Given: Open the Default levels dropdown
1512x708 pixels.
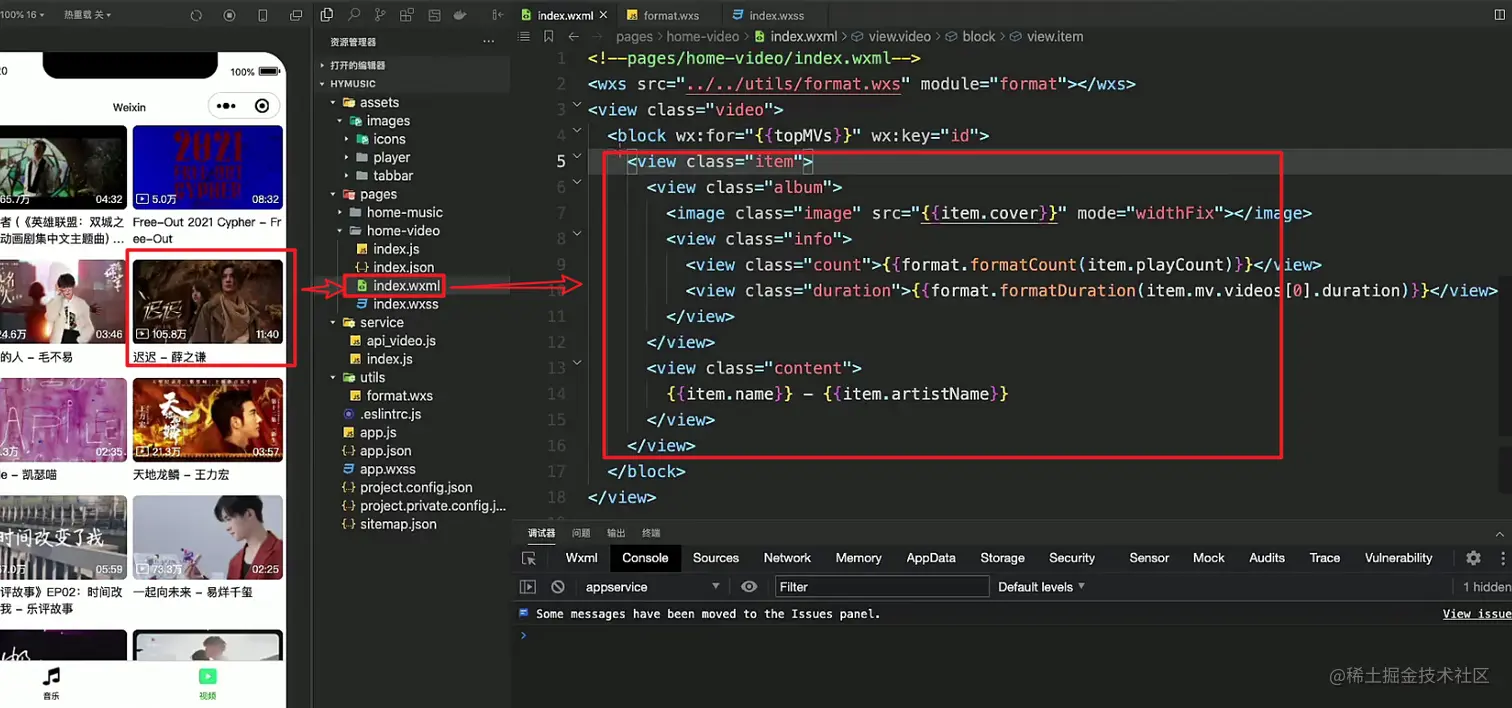Looking at the screenshot, I should click(x=1041, y=587).
